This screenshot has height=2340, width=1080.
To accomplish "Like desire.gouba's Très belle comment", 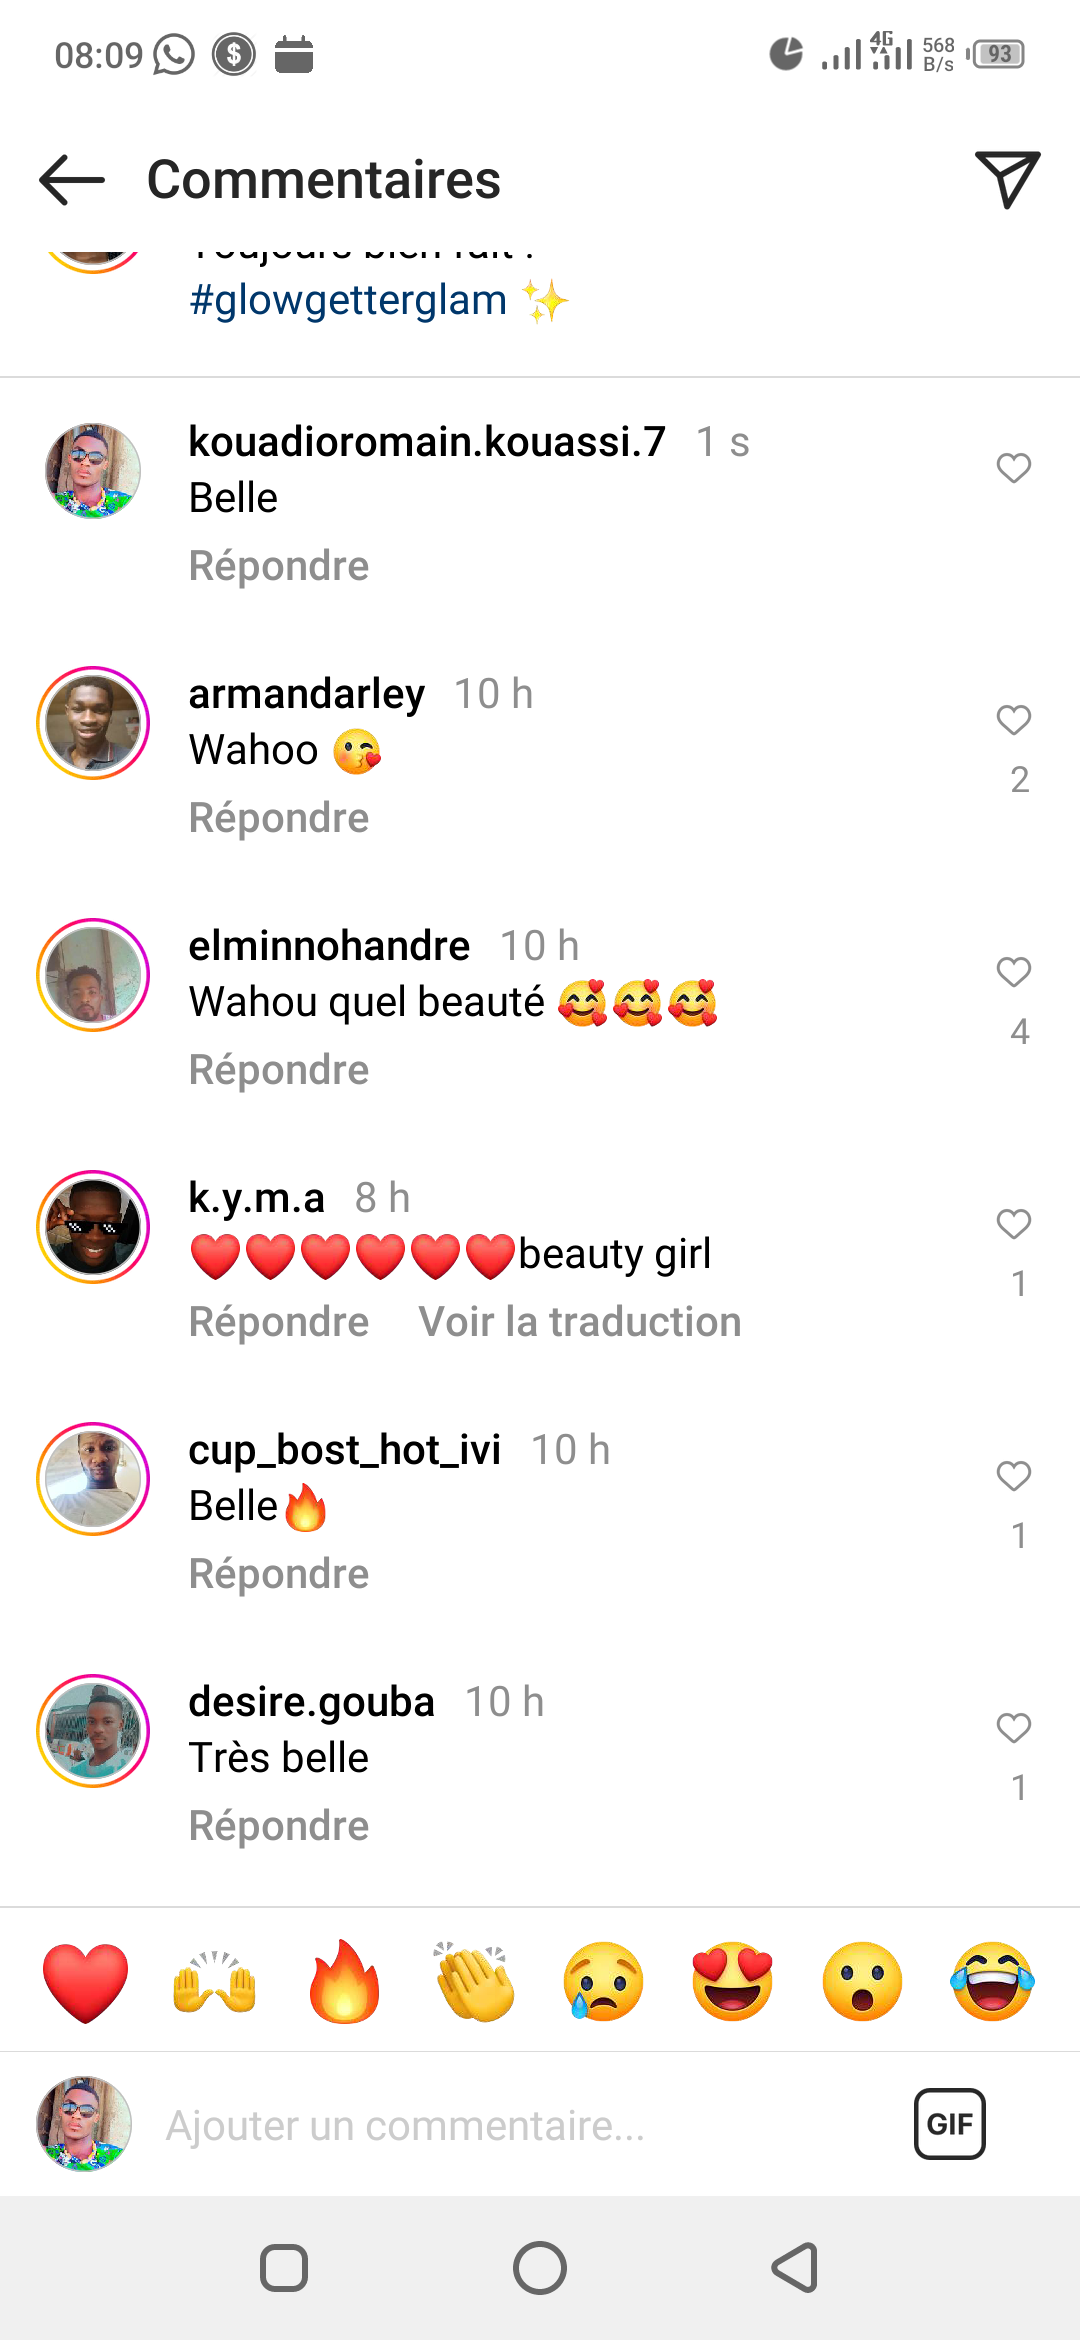I will [1014, 1728].
